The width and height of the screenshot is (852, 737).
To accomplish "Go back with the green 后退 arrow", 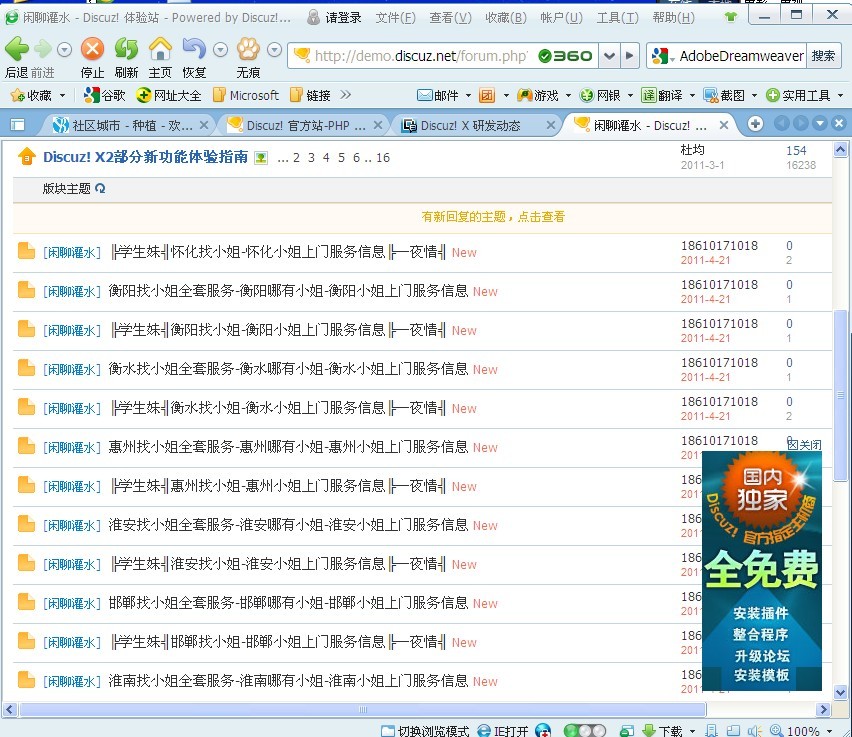I will pyautogui.click(x=17, y=49).
